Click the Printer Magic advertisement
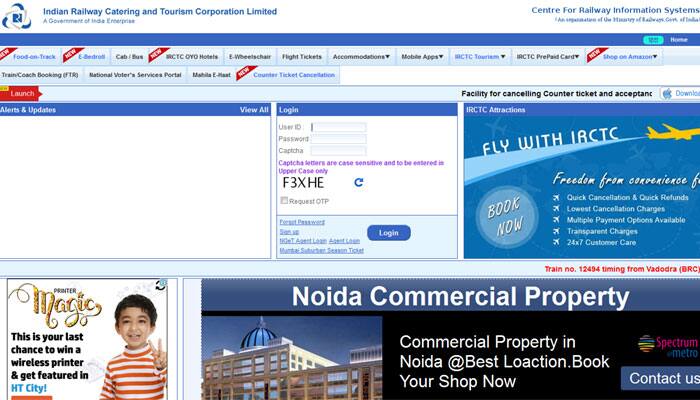This screenshot has height=400, width=700. (88, 339)
